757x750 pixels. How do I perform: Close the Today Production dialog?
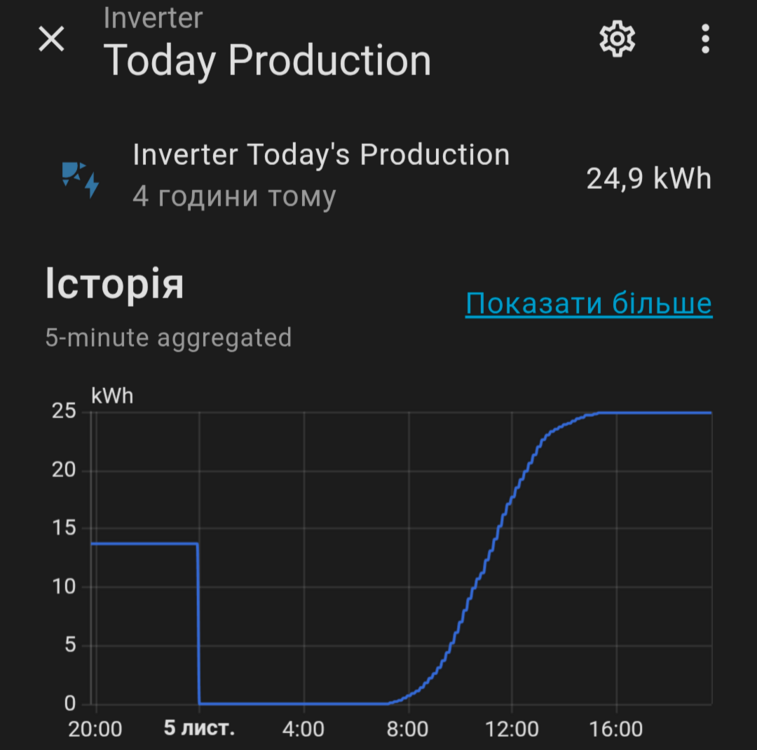pyautogui.click(x=51, y=39)
